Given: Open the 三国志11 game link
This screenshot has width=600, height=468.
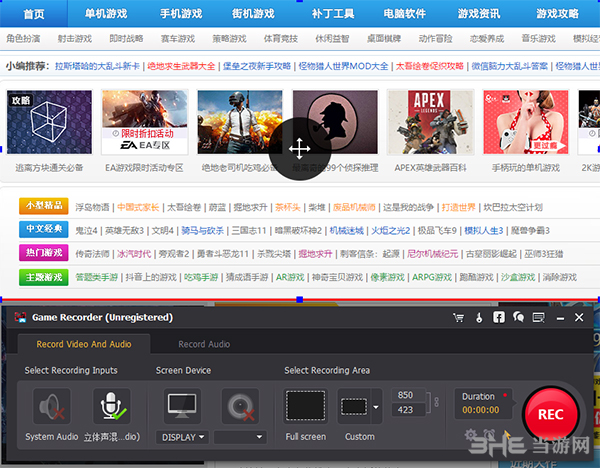Looking at the screenshot, I should tap(249, 231).
